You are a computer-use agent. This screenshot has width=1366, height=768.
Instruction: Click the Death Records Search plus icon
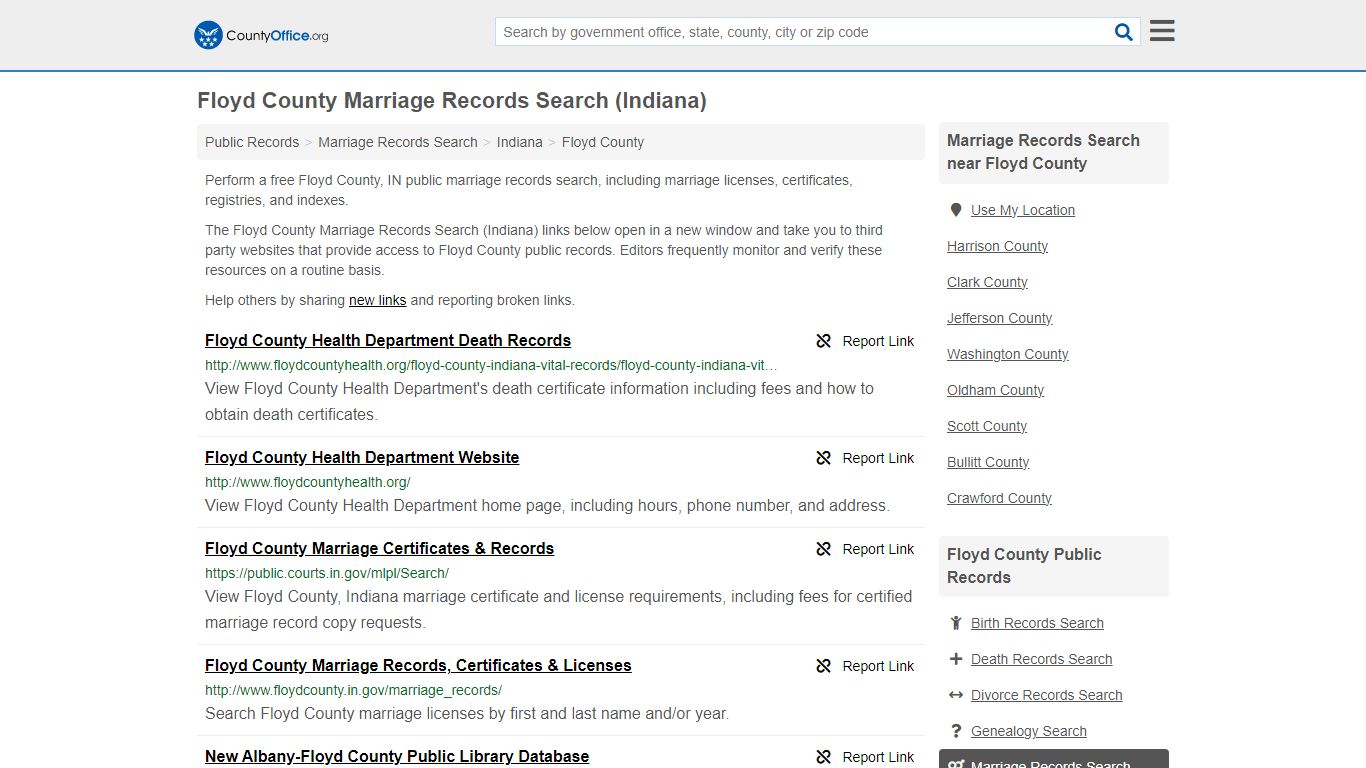pos(956,659)
